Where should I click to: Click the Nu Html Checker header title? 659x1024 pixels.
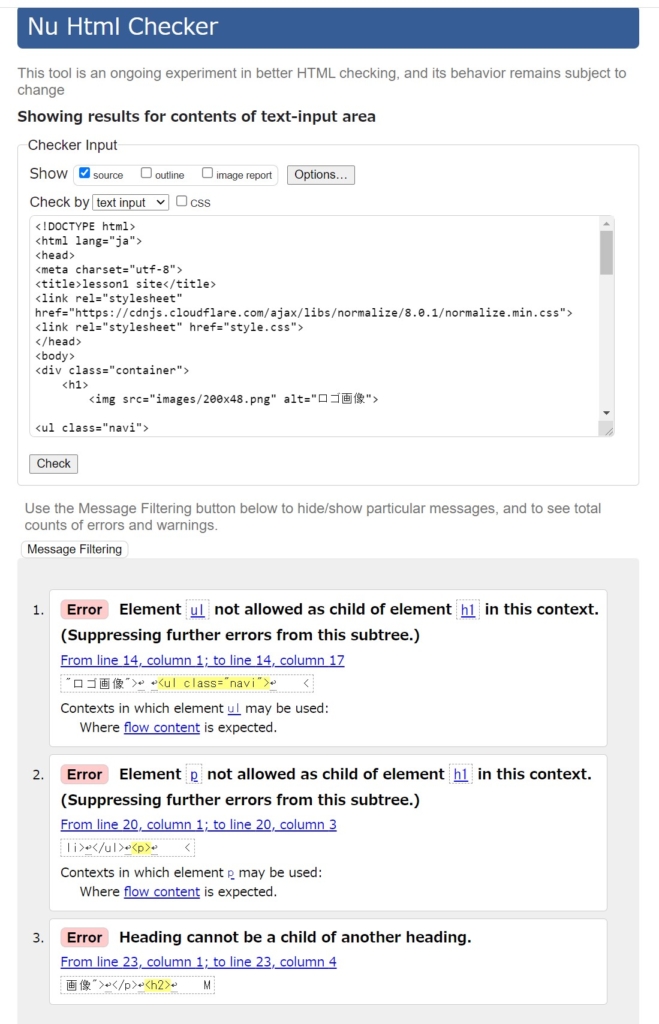[x=123, y=27]
